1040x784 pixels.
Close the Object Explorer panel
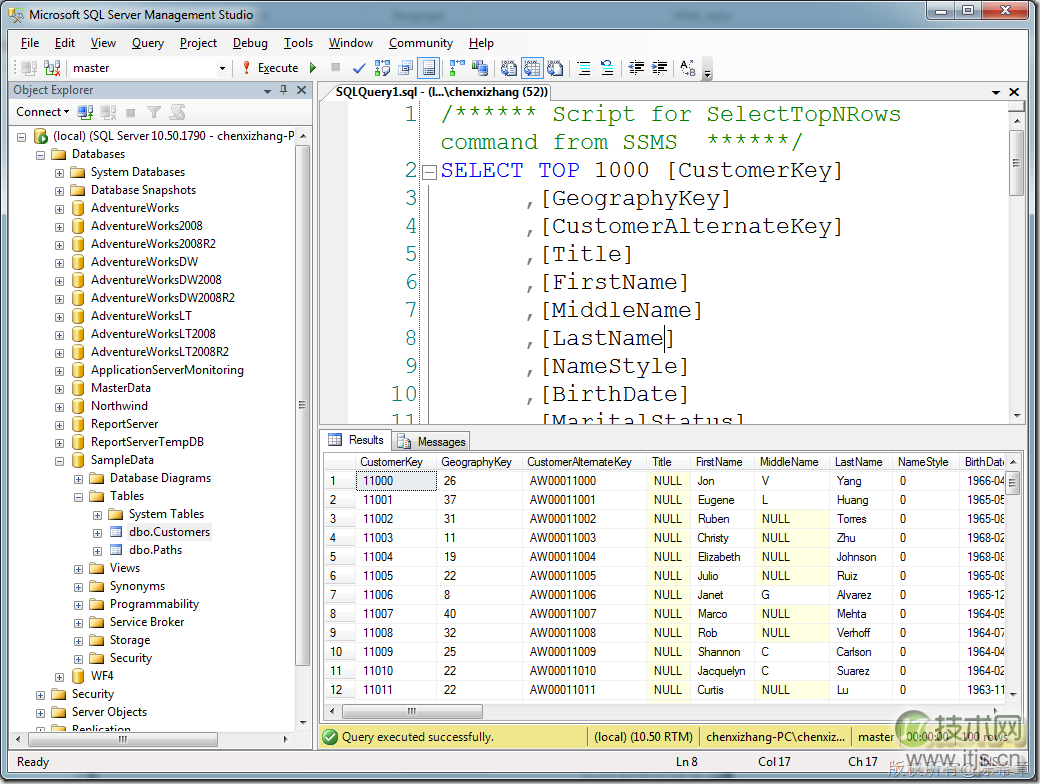(x=301, y=90)
